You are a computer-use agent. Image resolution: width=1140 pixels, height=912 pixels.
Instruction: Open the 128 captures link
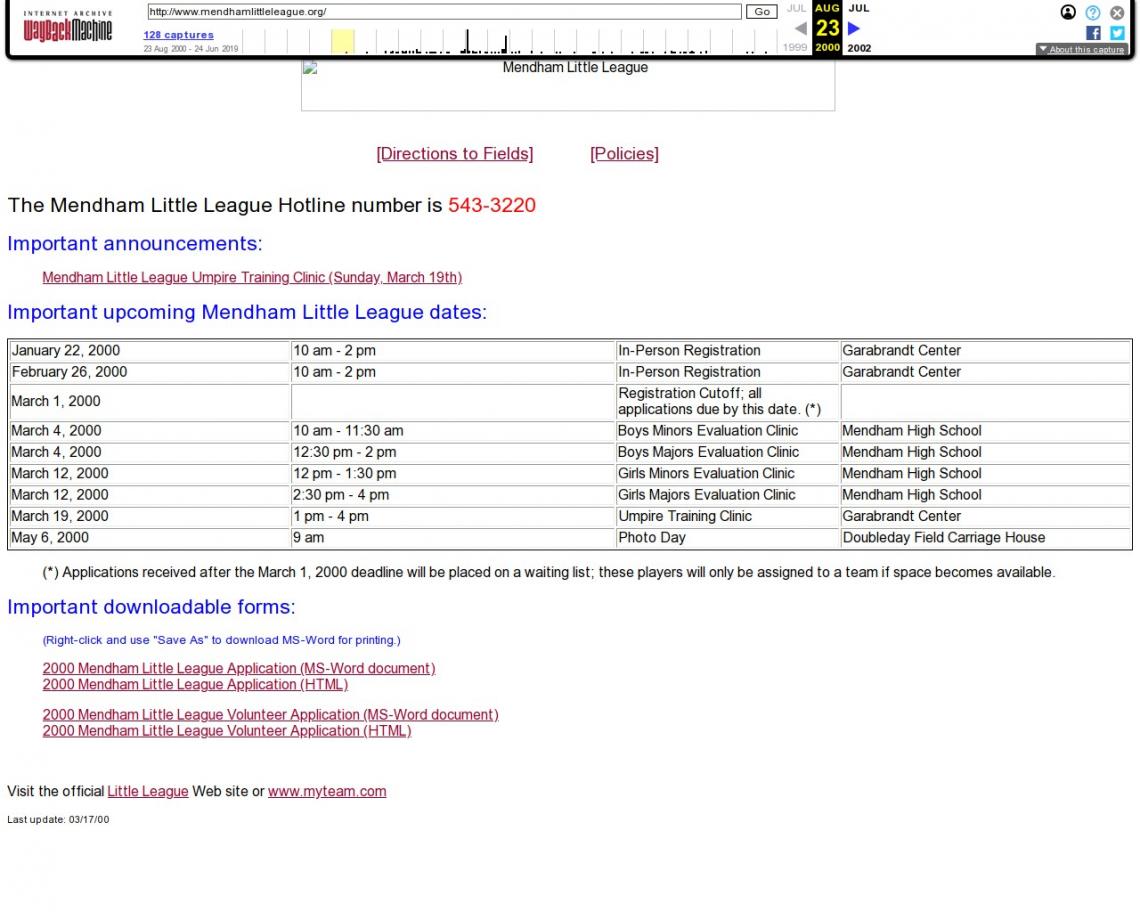coord(178,35)
